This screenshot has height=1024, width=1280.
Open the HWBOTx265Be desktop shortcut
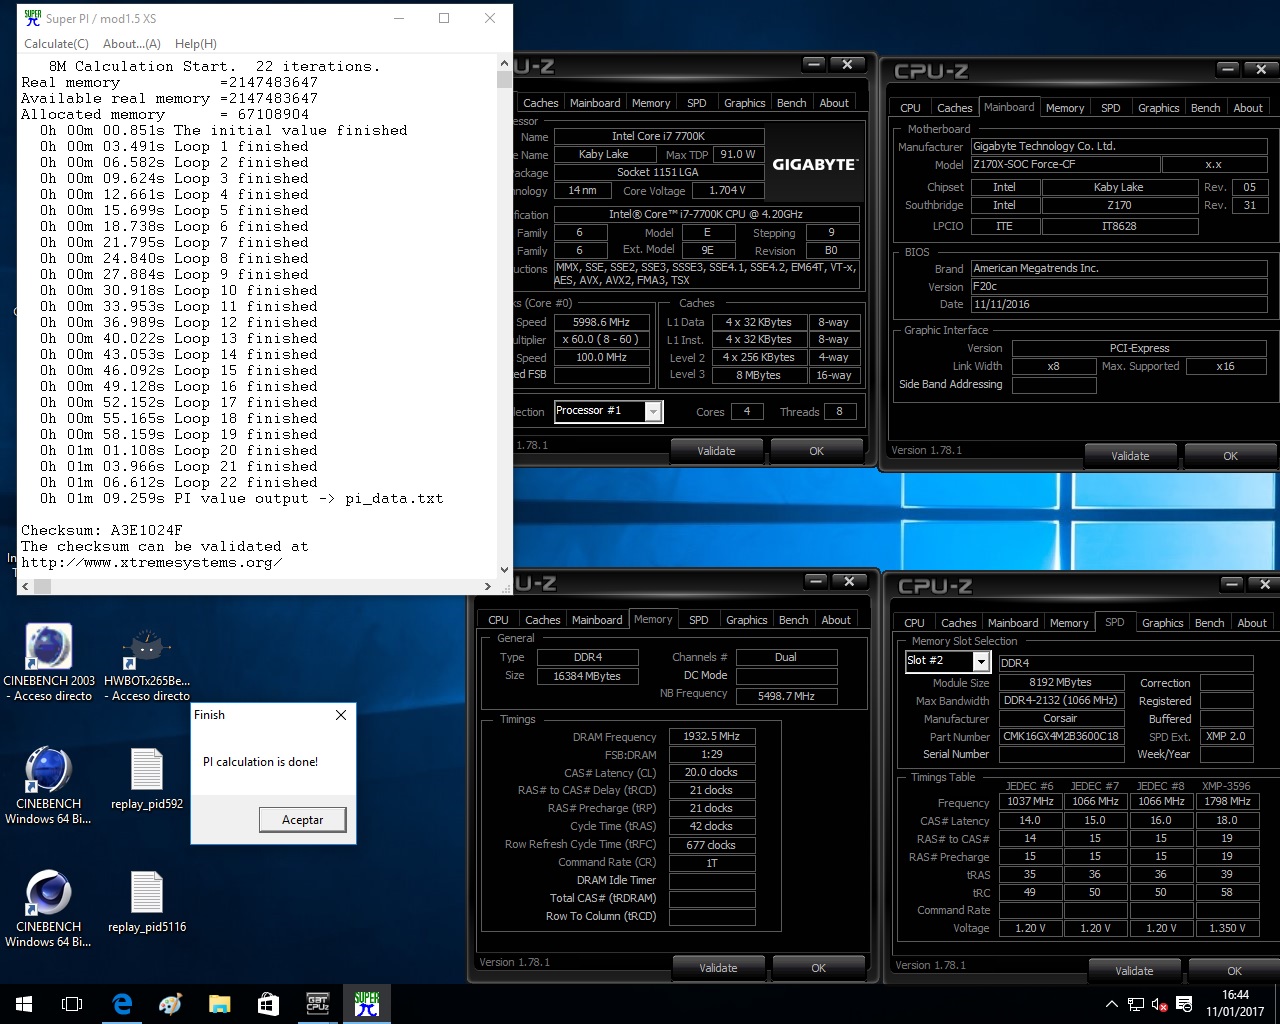pos(147,661)
